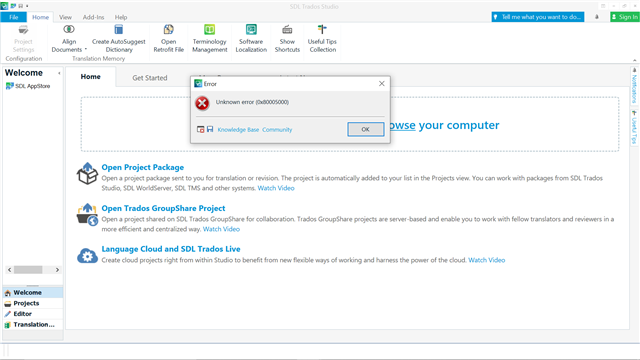Watch Video for GroupShare Project
Viewport: 640px width, 360px height.
pyautogui.click(x=221, y=229)
